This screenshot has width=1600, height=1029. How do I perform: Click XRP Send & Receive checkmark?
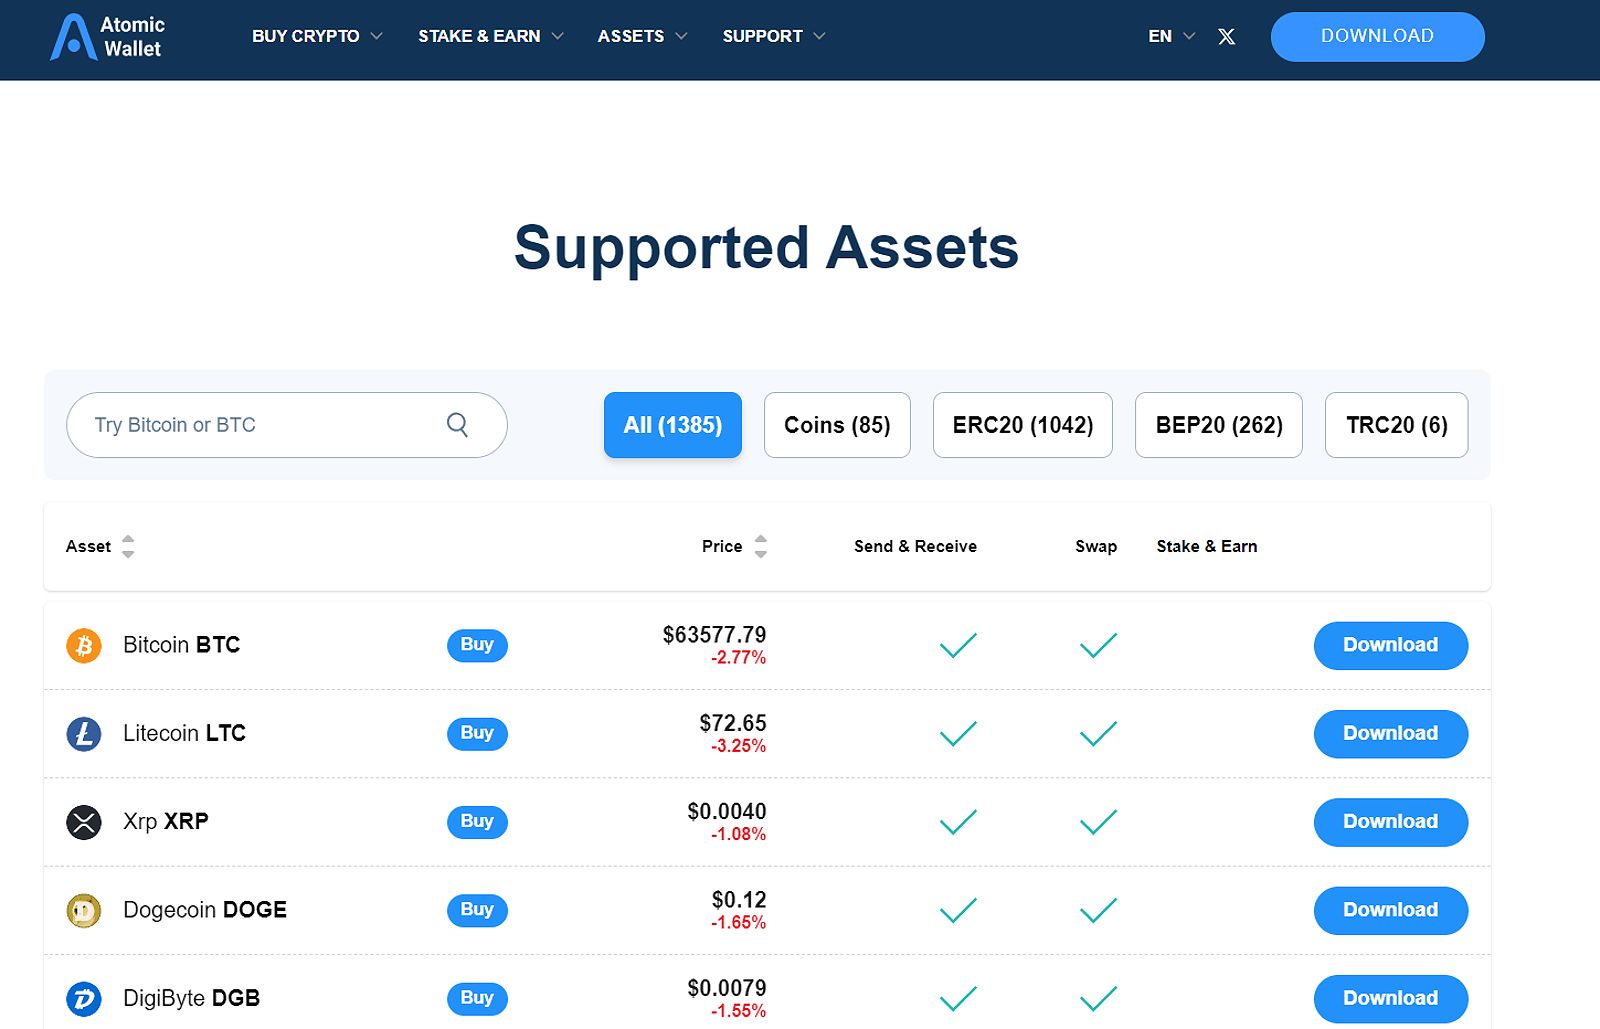coord(958,822)
